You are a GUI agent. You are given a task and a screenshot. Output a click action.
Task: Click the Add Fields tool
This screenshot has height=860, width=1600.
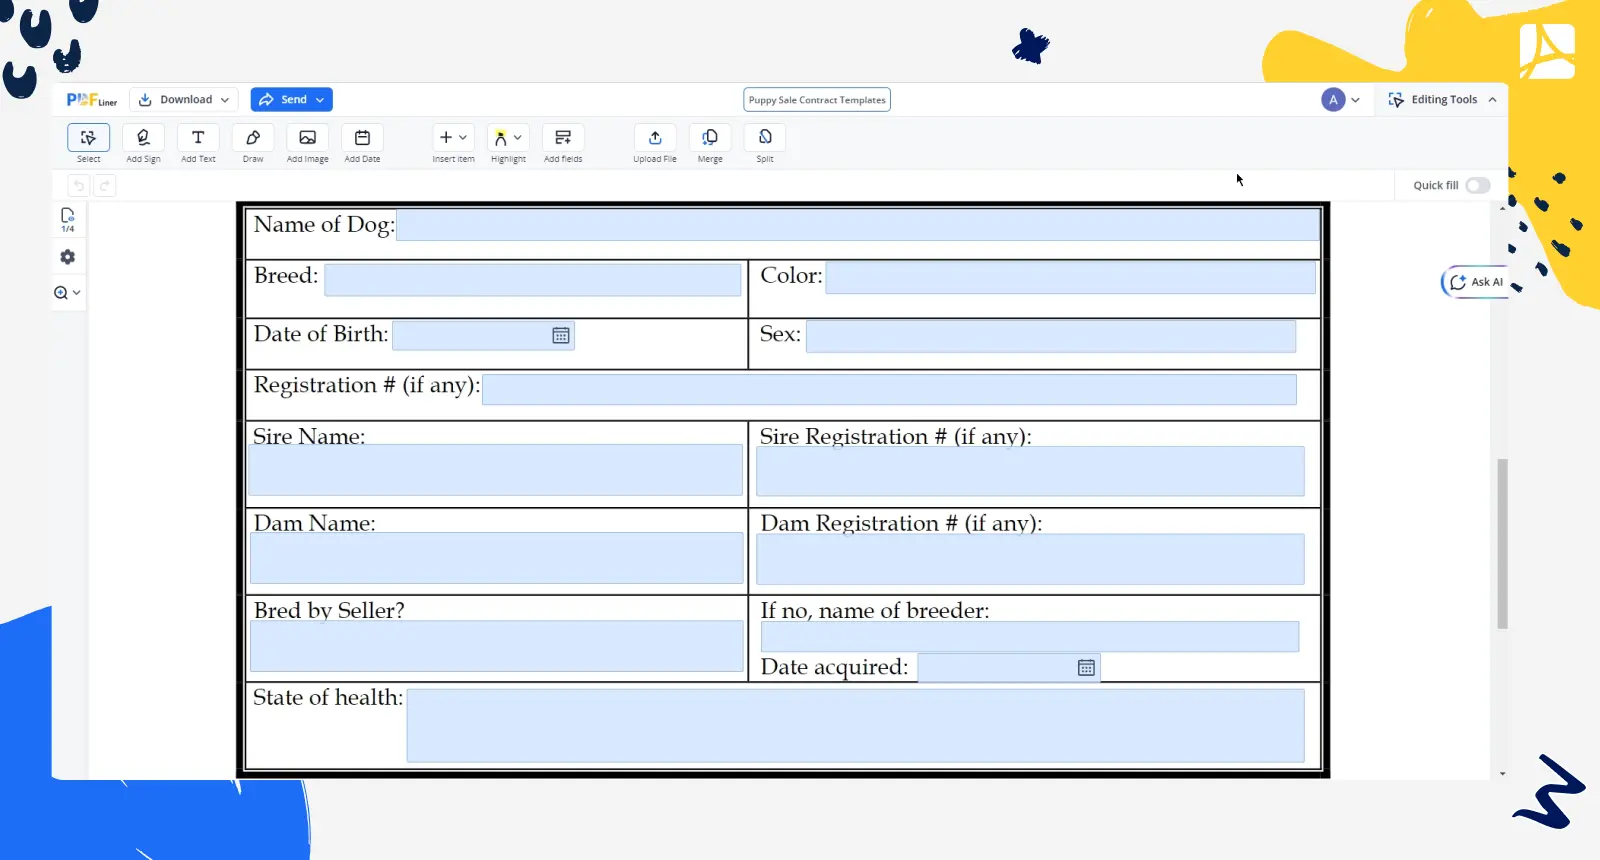point(563,138)
